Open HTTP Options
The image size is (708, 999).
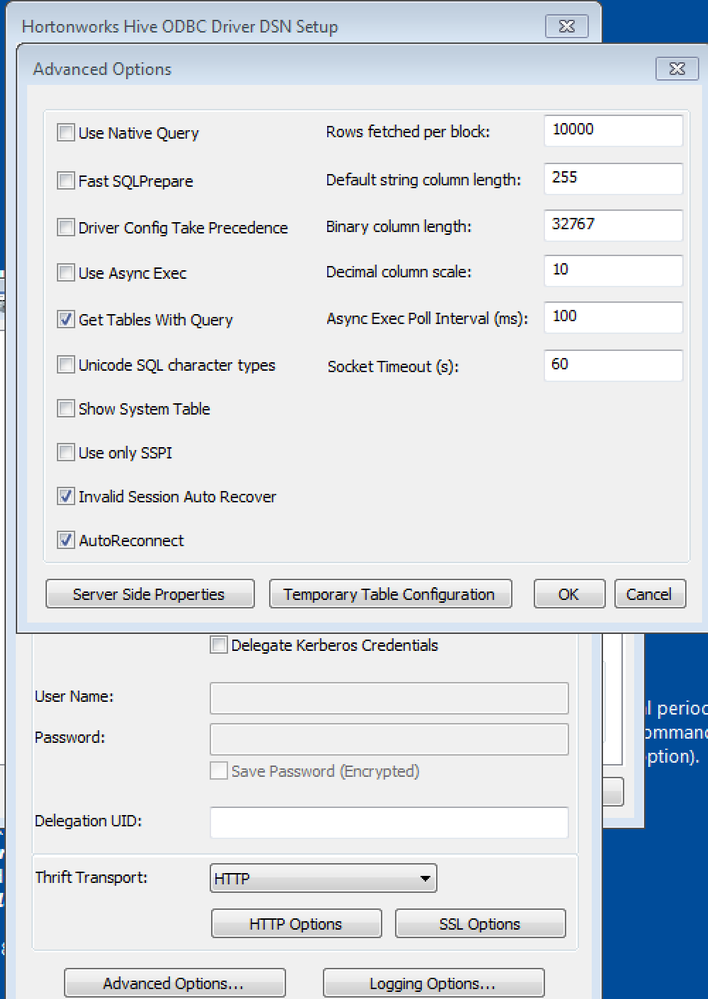point(296,923)
